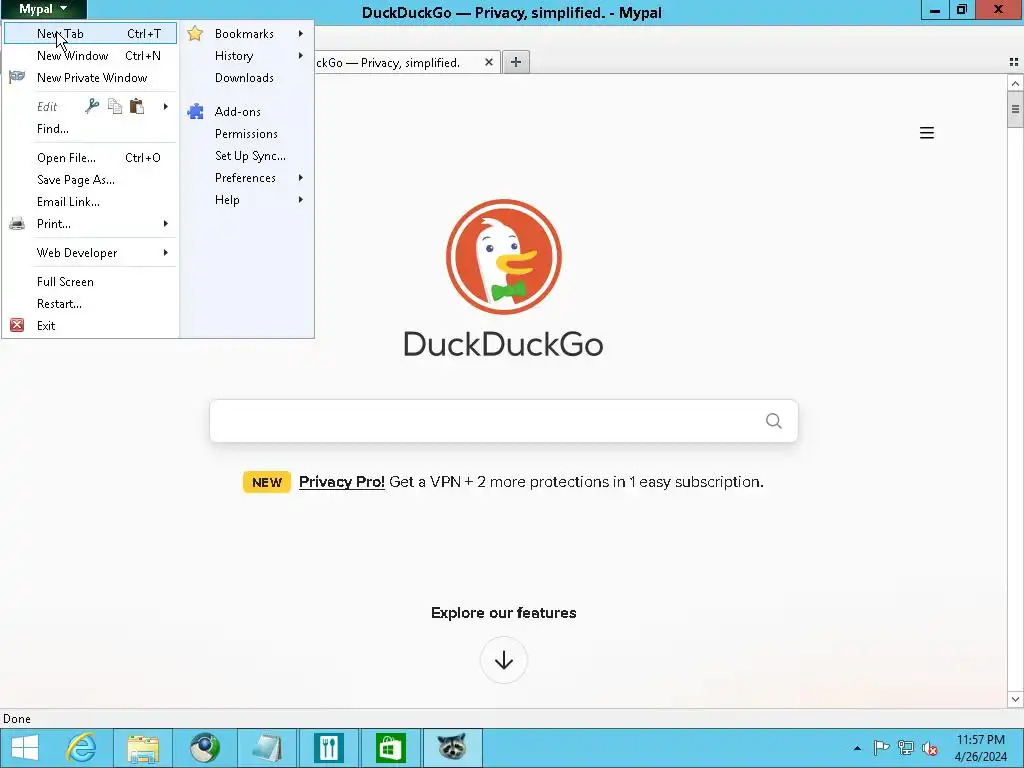Click the network tray icon
Image resolution: width=1024 pixels, height=768 pixels.
(906, 748)
